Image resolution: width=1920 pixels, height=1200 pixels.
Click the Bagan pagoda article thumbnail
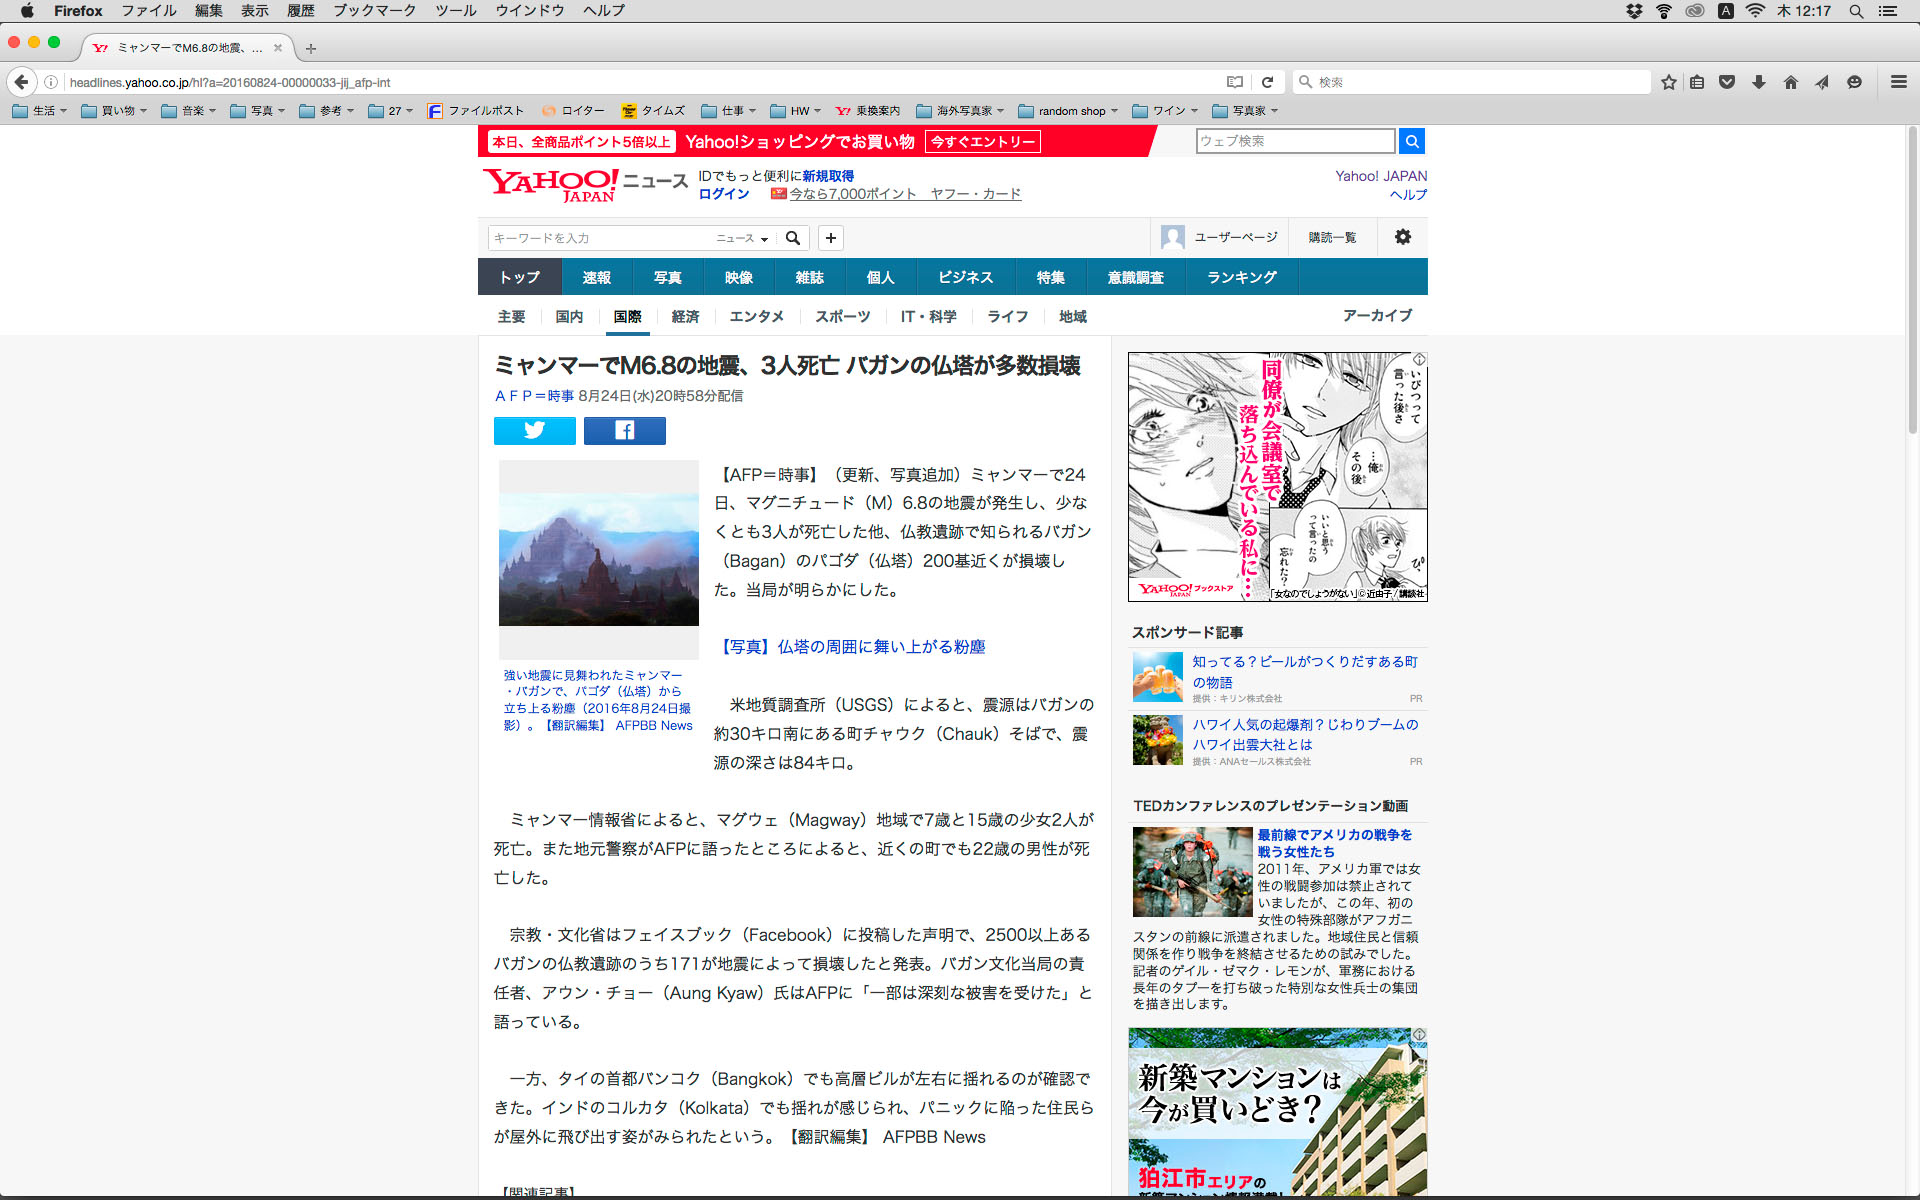point(598,558)
